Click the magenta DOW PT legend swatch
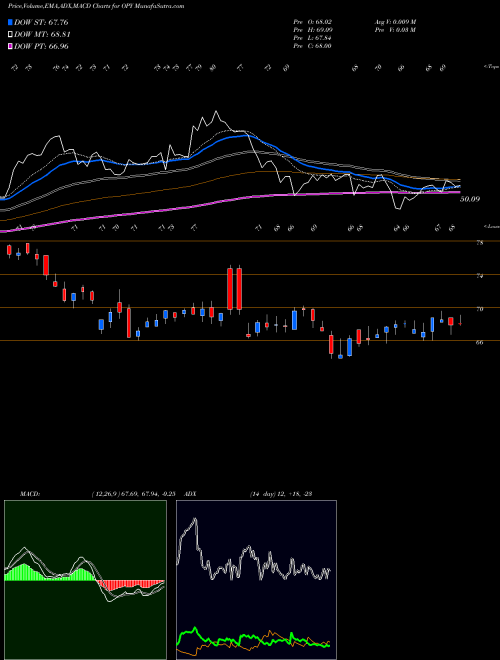Screen dimensions: 500x660 tap(10, 46)
